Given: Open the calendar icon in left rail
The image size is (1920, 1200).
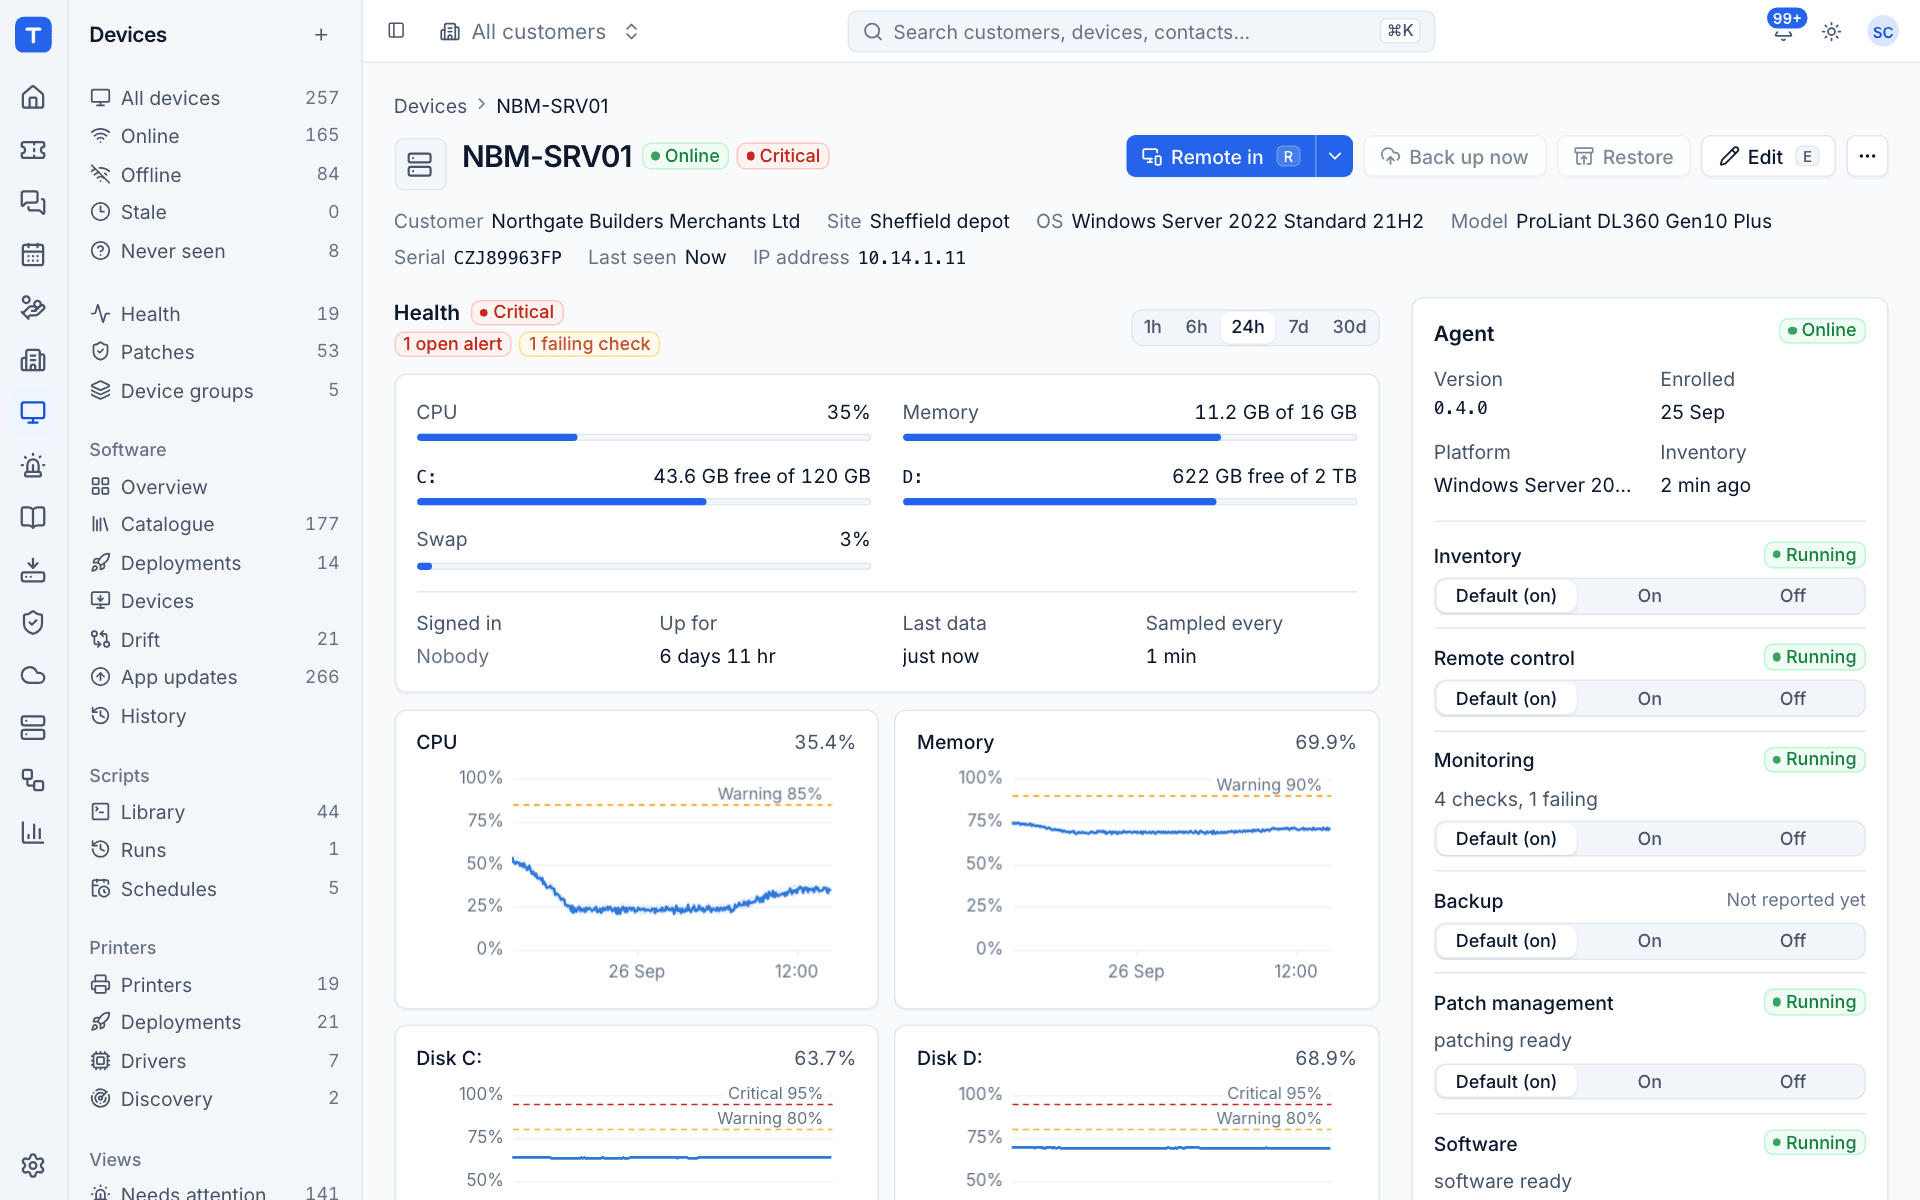Looking at the screenshot, I should 33,254.
